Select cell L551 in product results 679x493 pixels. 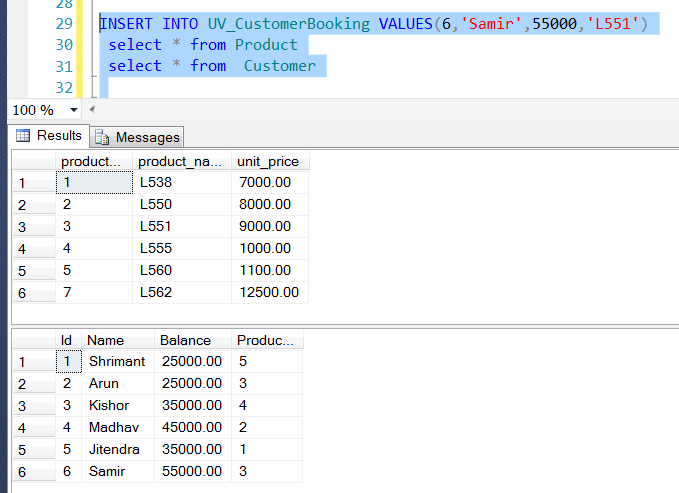tap(182, 227)
